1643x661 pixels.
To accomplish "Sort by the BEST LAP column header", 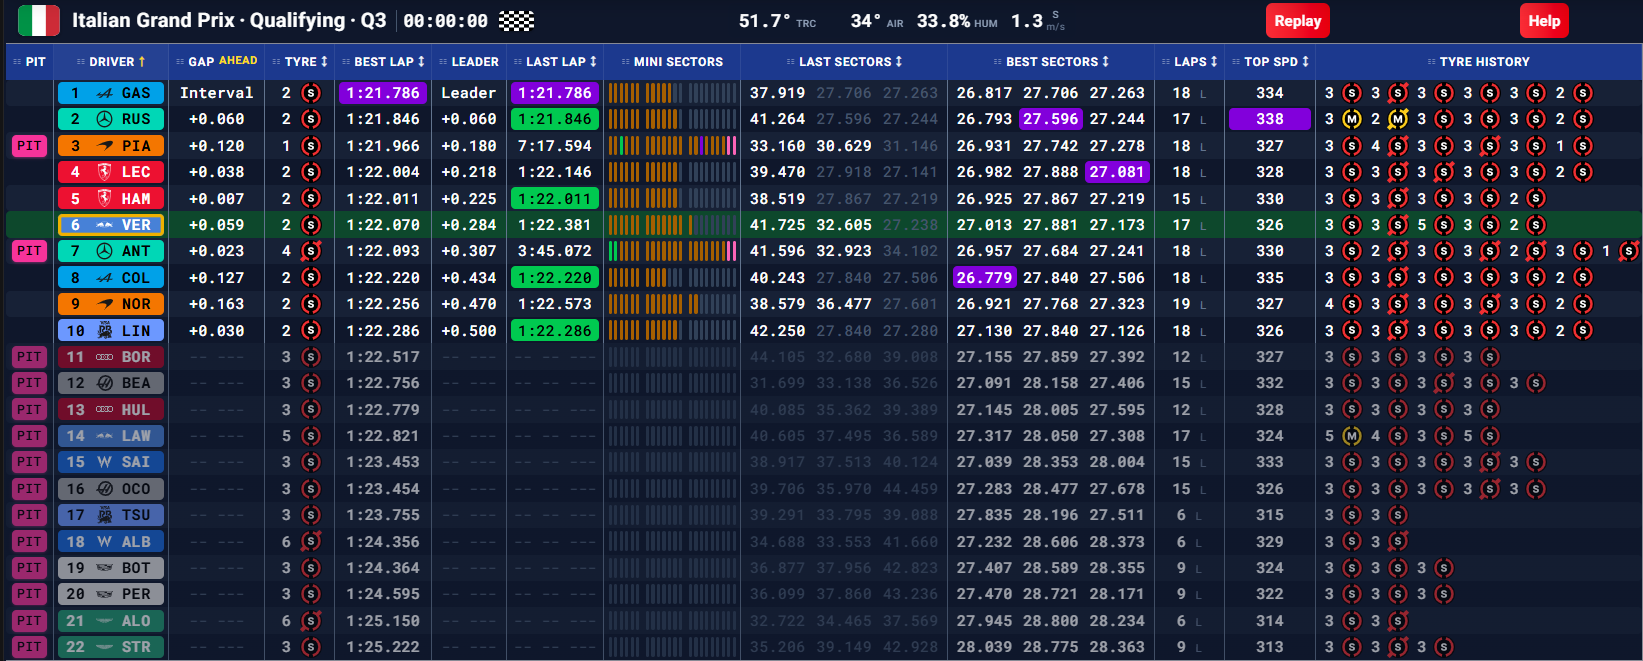I will coord(383,62).
